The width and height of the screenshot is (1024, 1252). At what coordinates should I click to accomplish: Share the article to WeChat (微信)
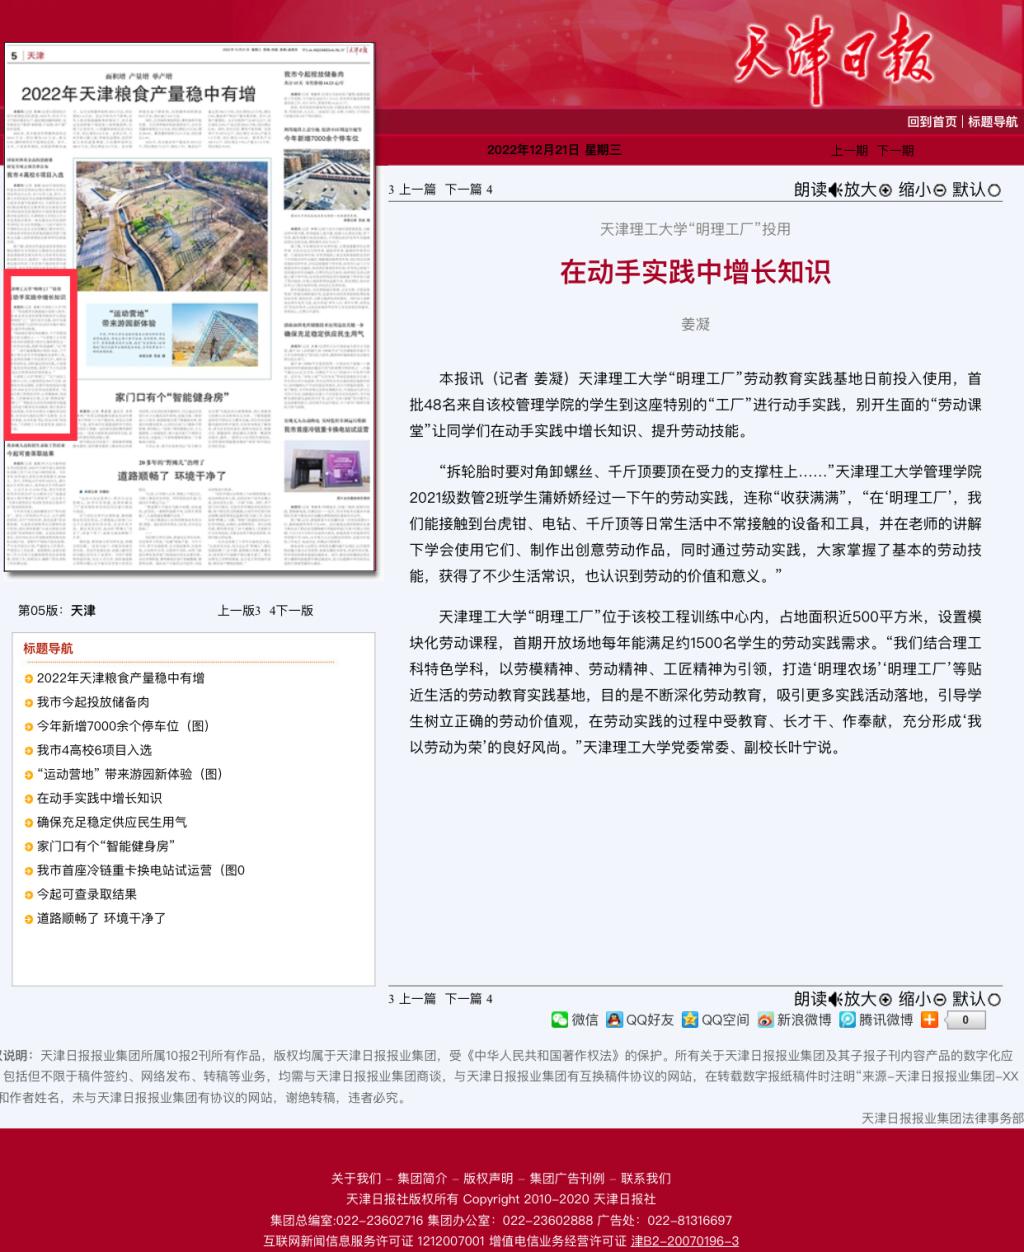560,1019
